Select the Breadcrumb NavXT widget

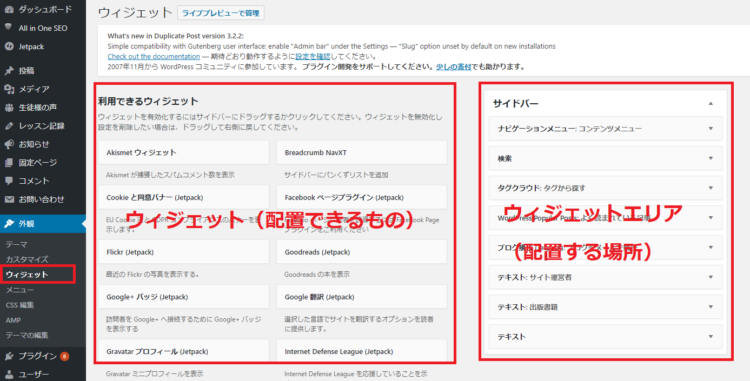(361, 152)
